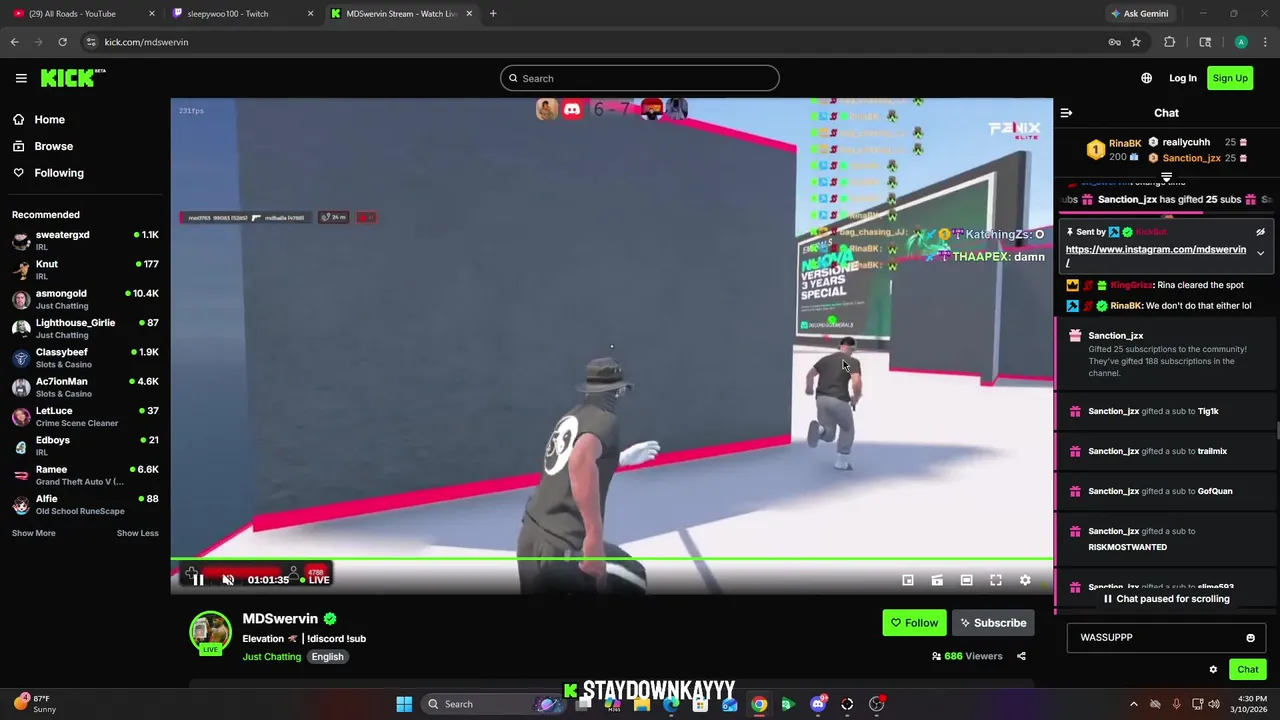Open video player settings gear

coord(1025,580)
